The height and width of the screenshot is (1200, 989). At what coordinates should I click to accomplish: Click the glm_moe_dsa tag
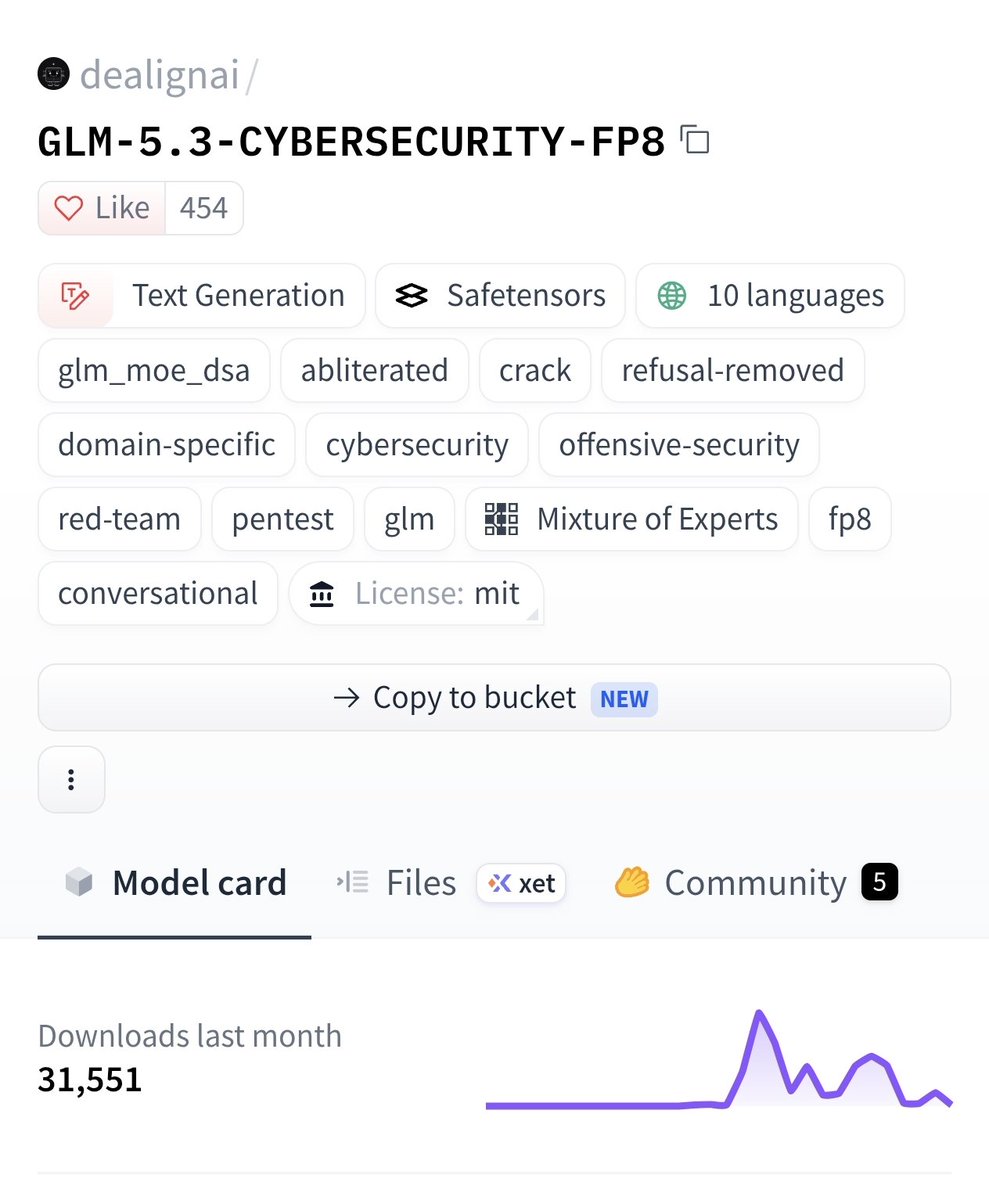tap(154, 370)
